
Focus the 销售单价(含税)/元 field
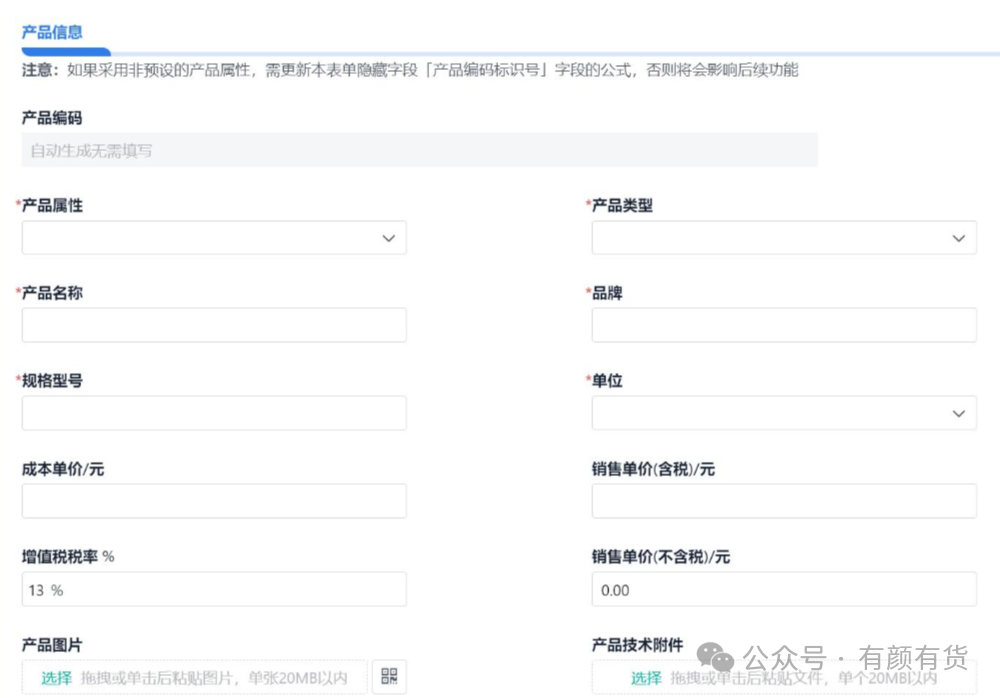point(784,501)
